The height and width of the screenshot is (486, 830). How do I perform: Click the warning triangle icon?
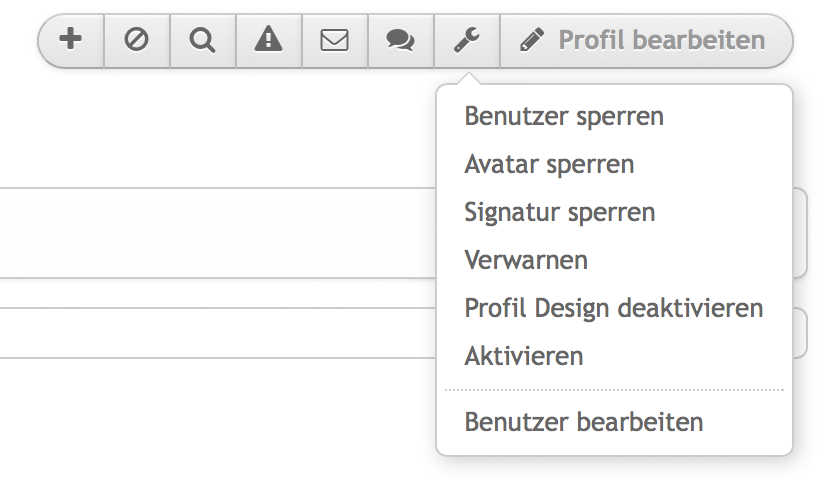269,41
